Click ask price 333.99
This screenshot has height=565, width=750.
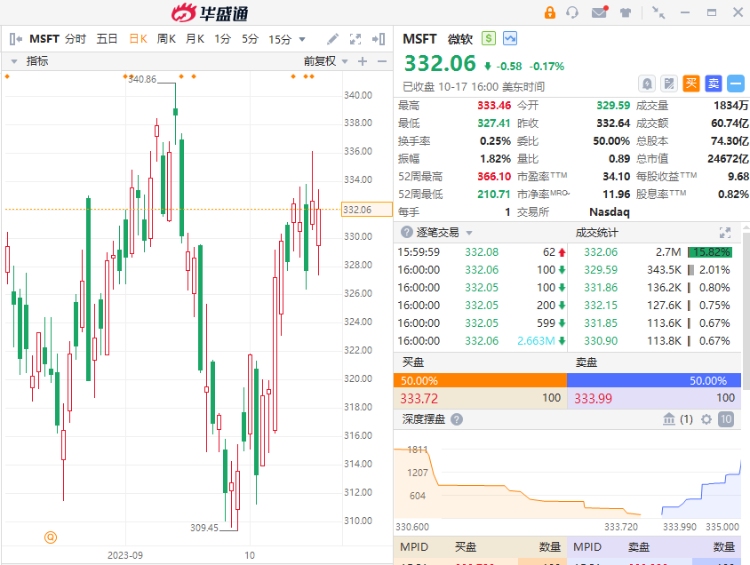coord(593,399)
